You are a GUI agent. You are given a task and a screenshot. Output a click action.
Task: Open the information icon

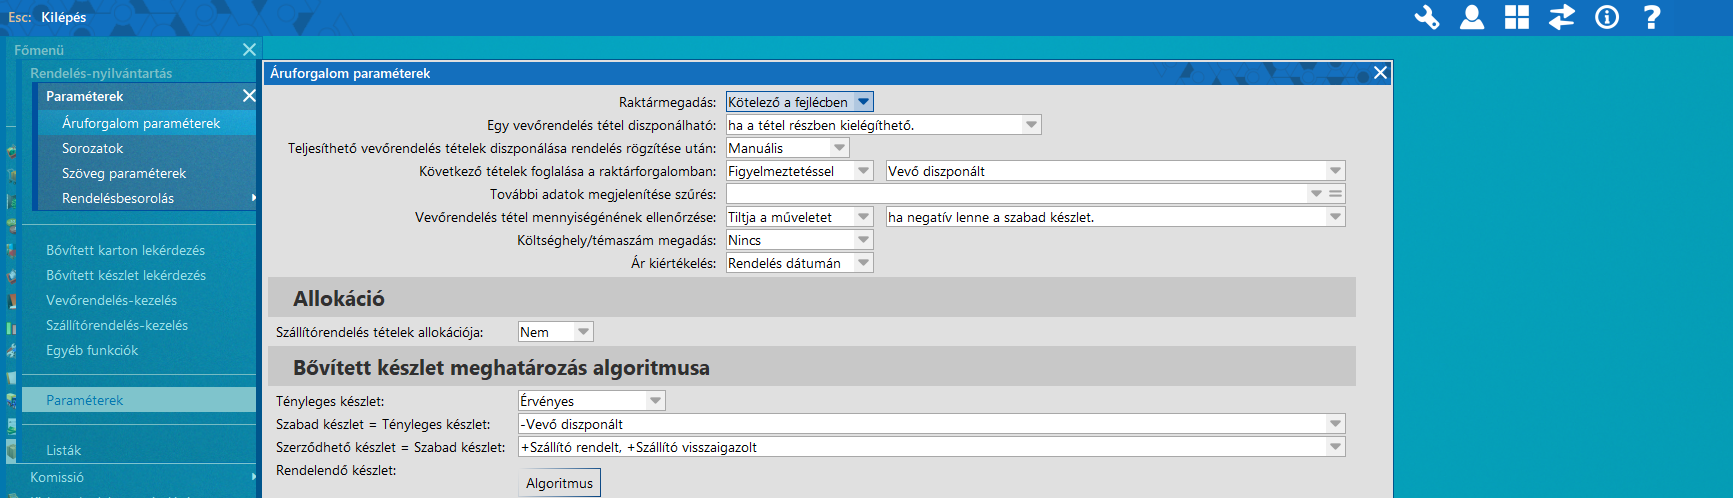tap(1607, 17)
